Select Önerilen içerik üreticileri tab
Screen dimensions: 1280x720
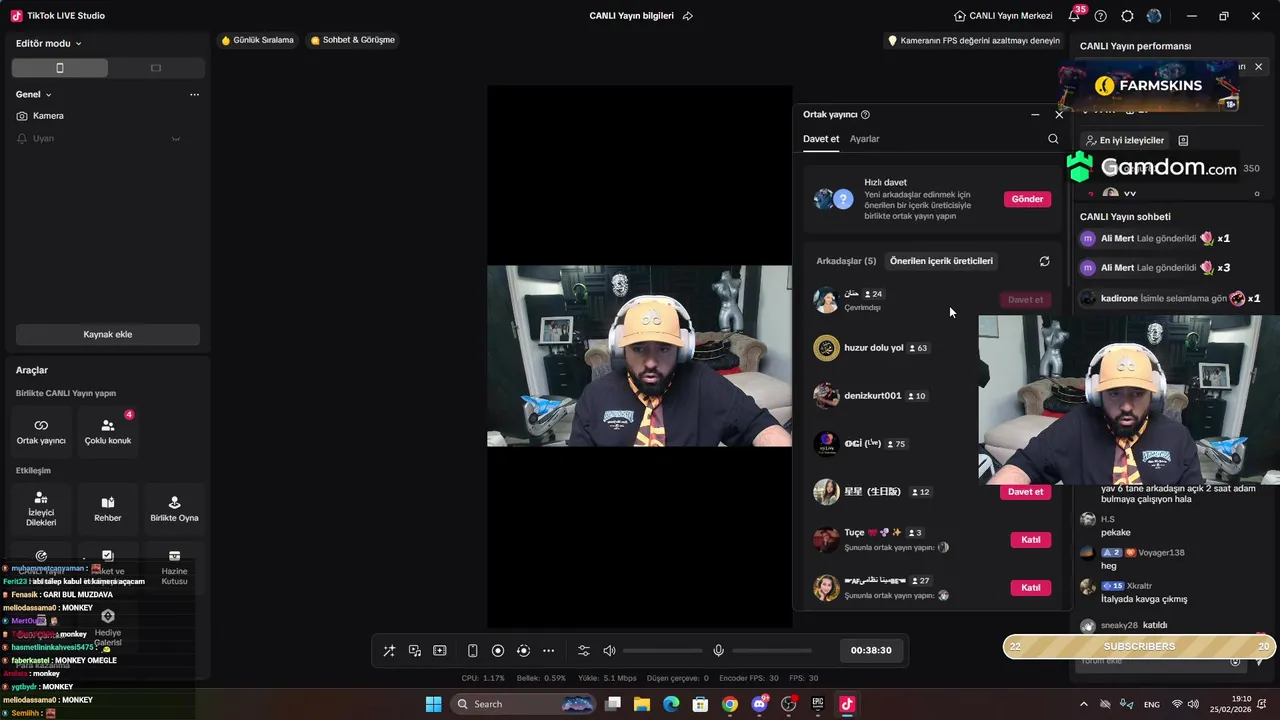(x=941, y=261)
